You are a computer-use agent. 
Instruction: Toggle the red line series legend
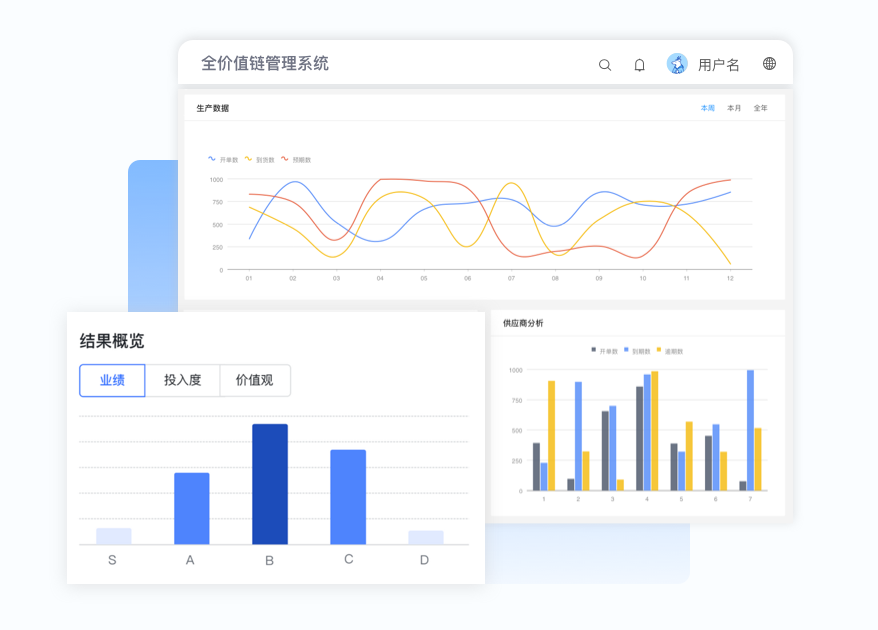coord(296,160)
